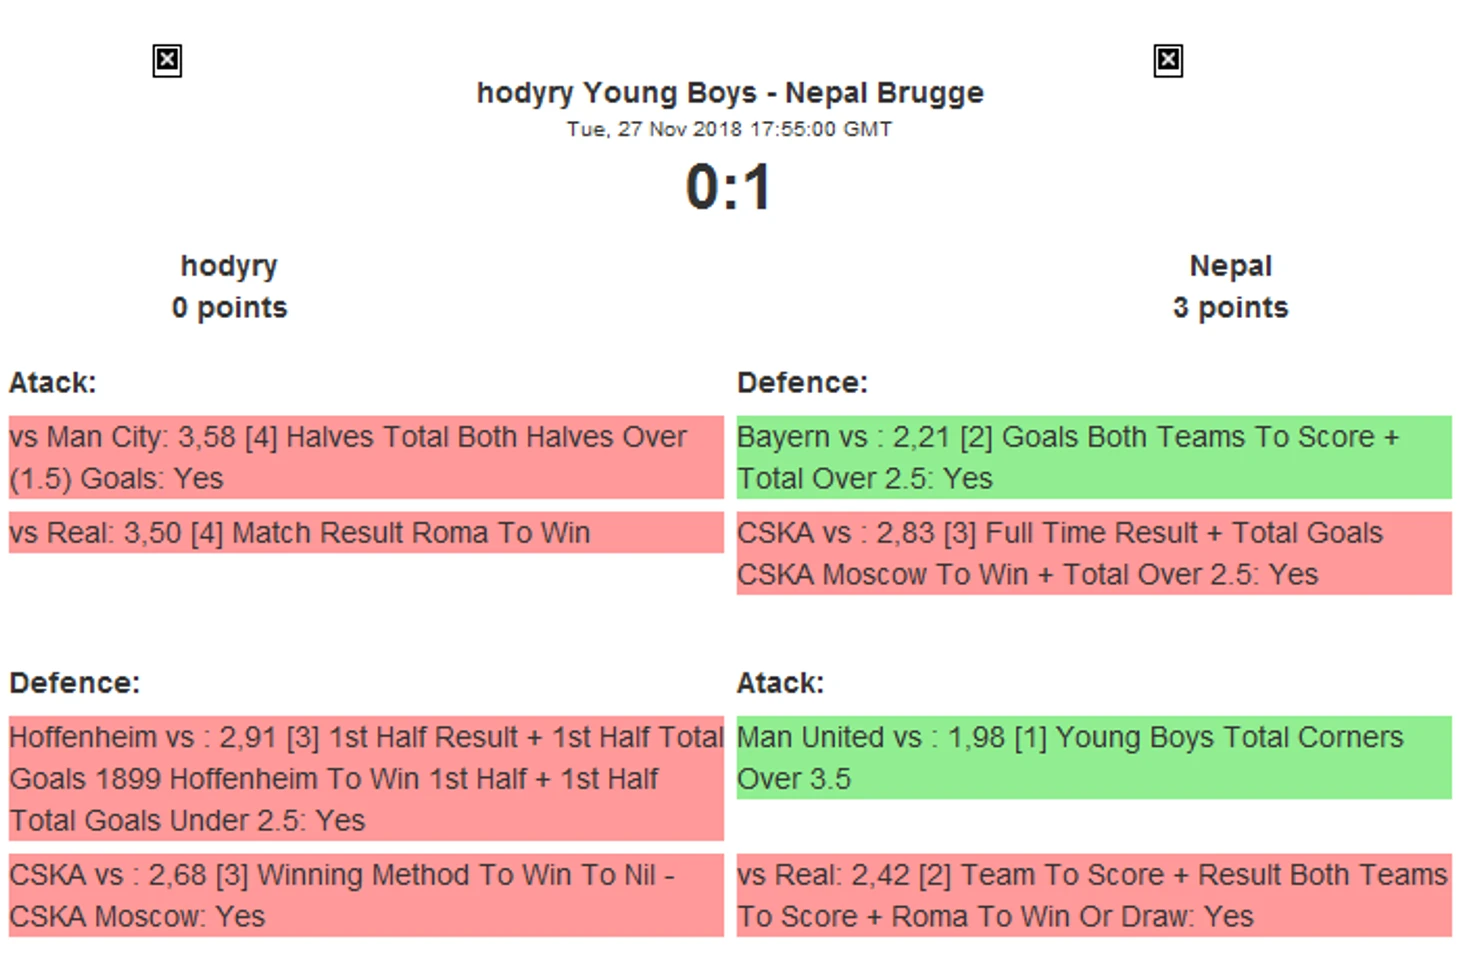
Task: Select the Hoffenheim 1st Half Result bet
Action: (x=366, y=778)
